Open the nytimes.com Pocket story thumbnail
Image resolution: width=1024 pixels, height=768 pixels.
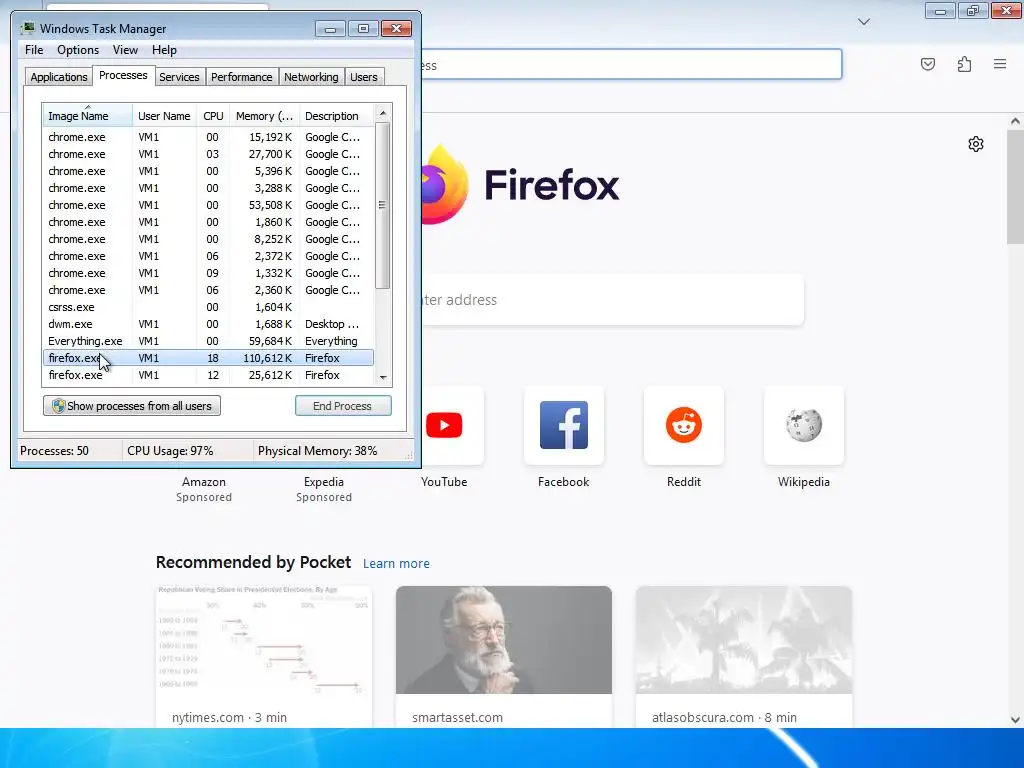pos(264,640)
